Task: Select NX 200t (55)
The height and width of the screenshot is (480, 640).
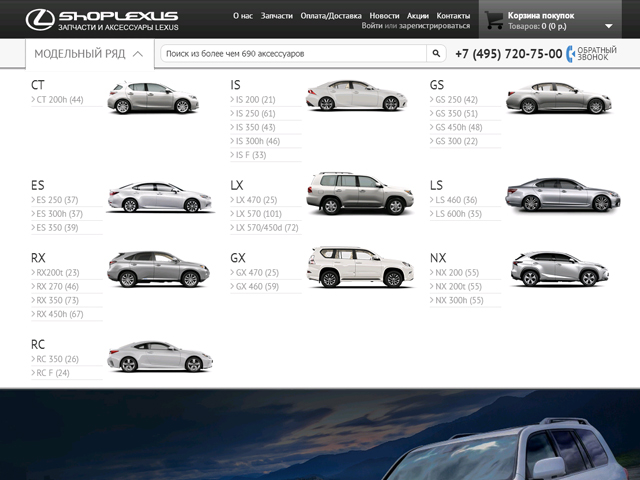Action: pos(458,287)
